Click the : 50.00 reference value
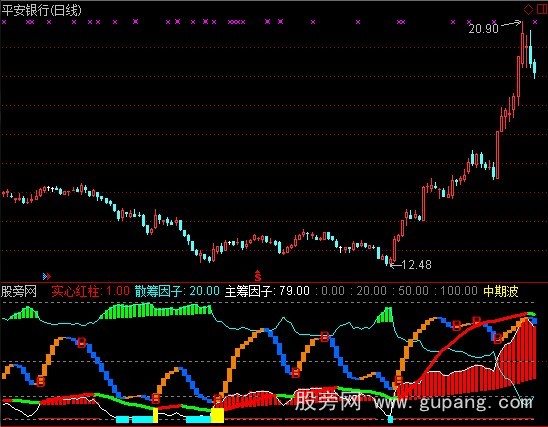Image resolution: width=548 pixels, height=427 pixels. tap(411, 291)
